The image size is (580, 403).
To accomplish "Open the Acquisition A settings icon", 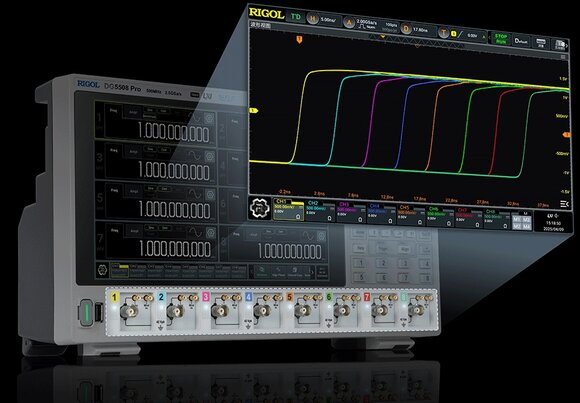I will point(348,22).
